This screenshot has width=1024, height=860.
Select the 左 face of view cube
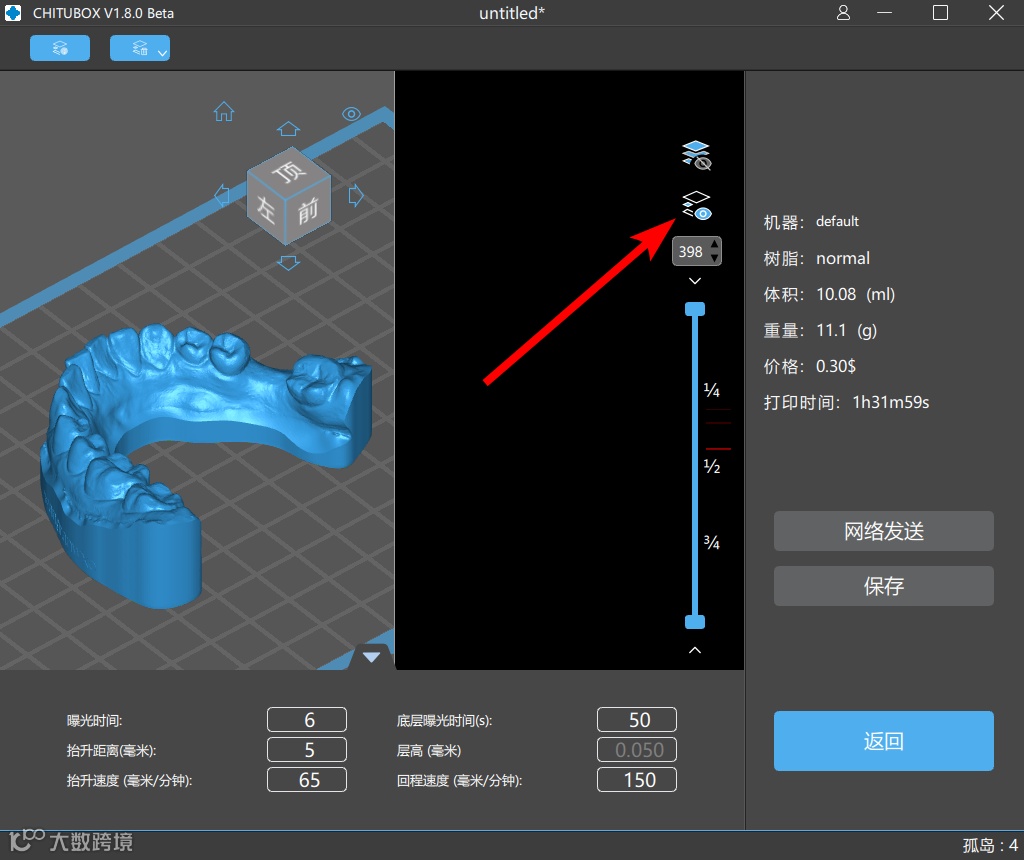click(x=266, y=209)
